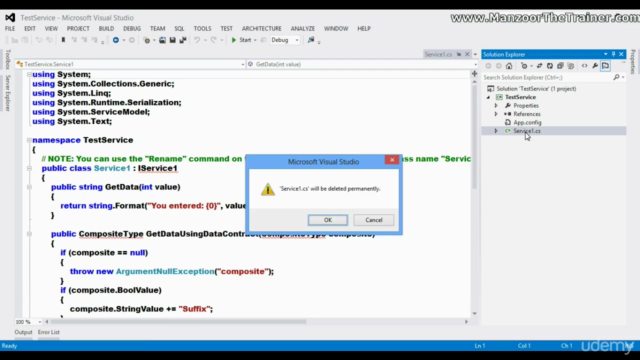Open the DEBUG menu
This screenshot has width=640, height=360.
pos(132,29)
